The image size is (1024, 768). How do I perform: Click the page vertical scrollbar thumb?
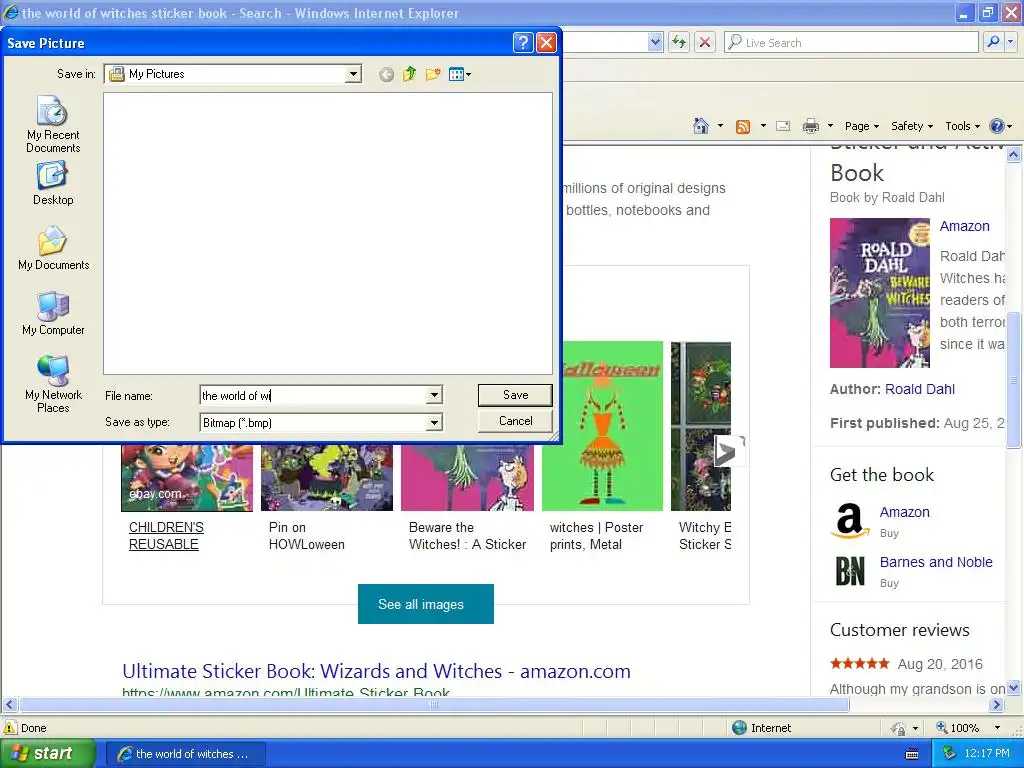[x=1014, y=381]
